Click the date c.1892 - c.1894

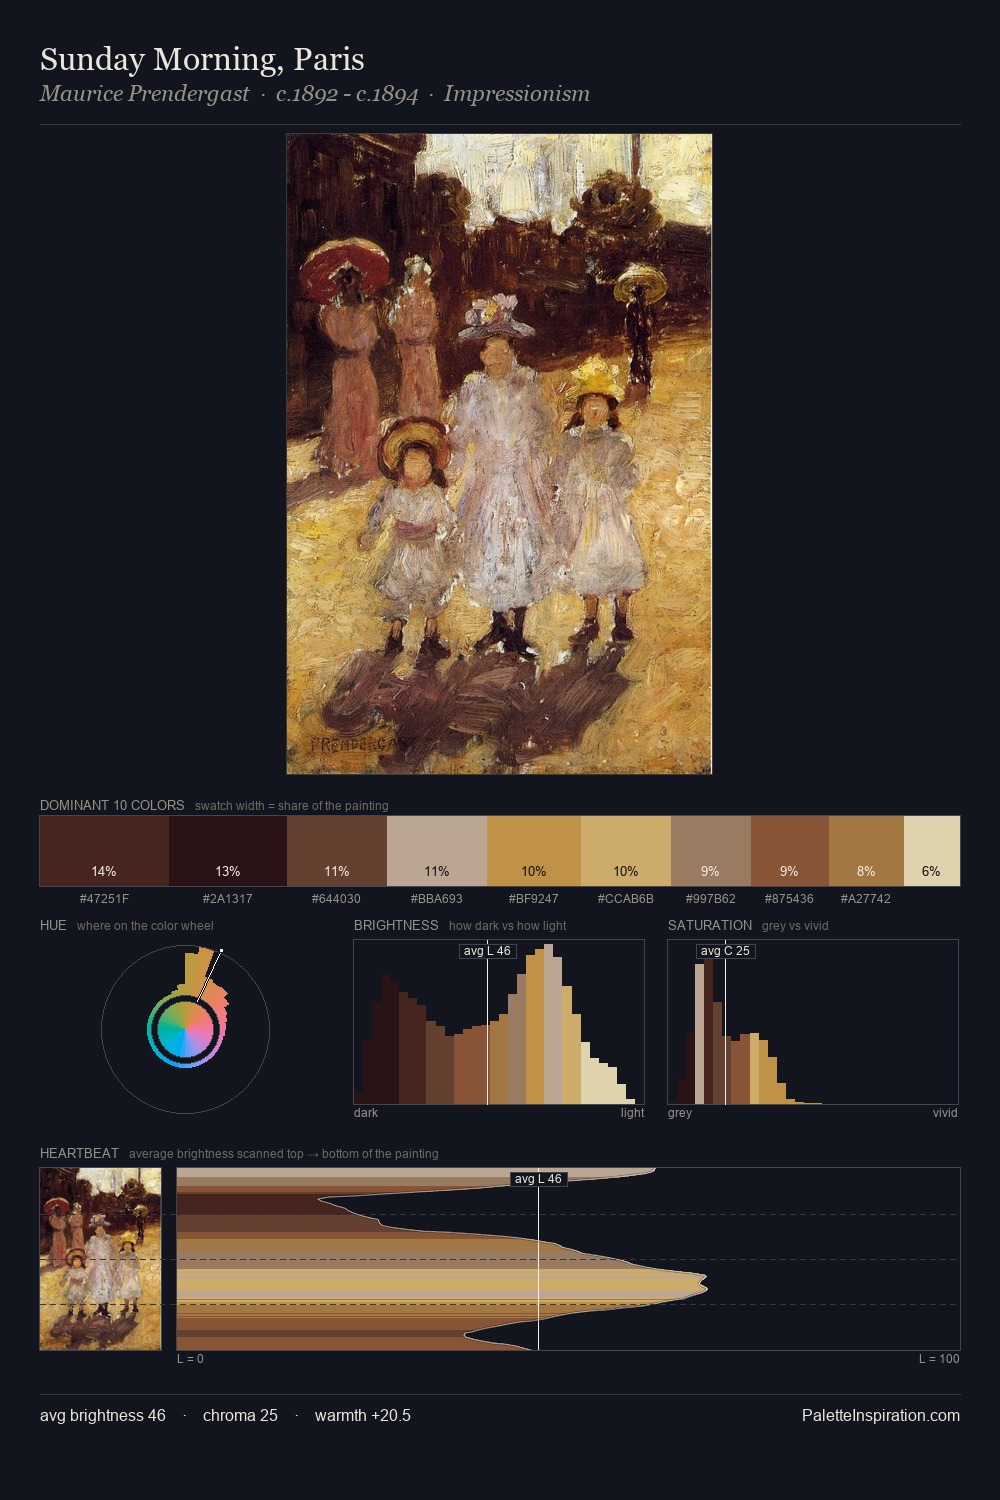[347, 94]
